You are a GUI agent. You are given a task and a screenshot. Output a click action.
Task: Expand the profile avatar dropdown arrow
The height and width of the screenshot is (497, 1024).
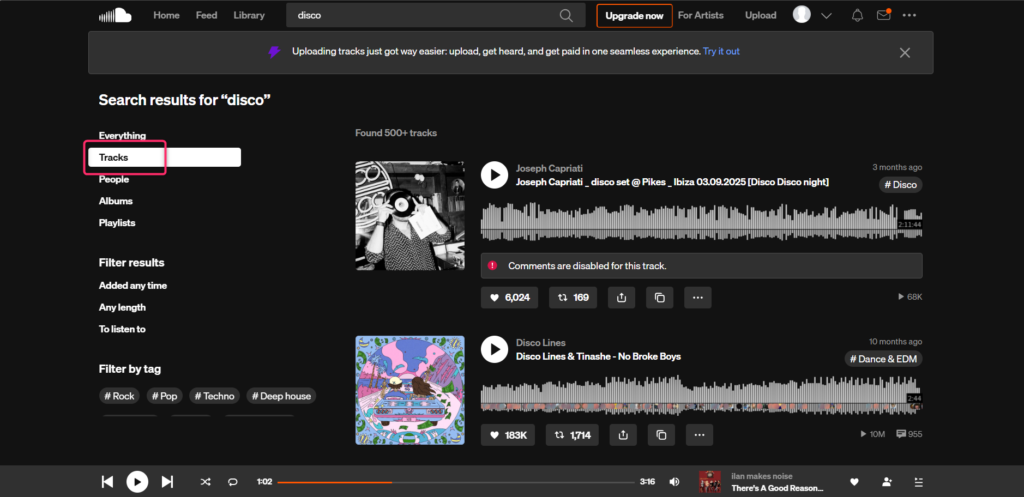click(826, 16)
